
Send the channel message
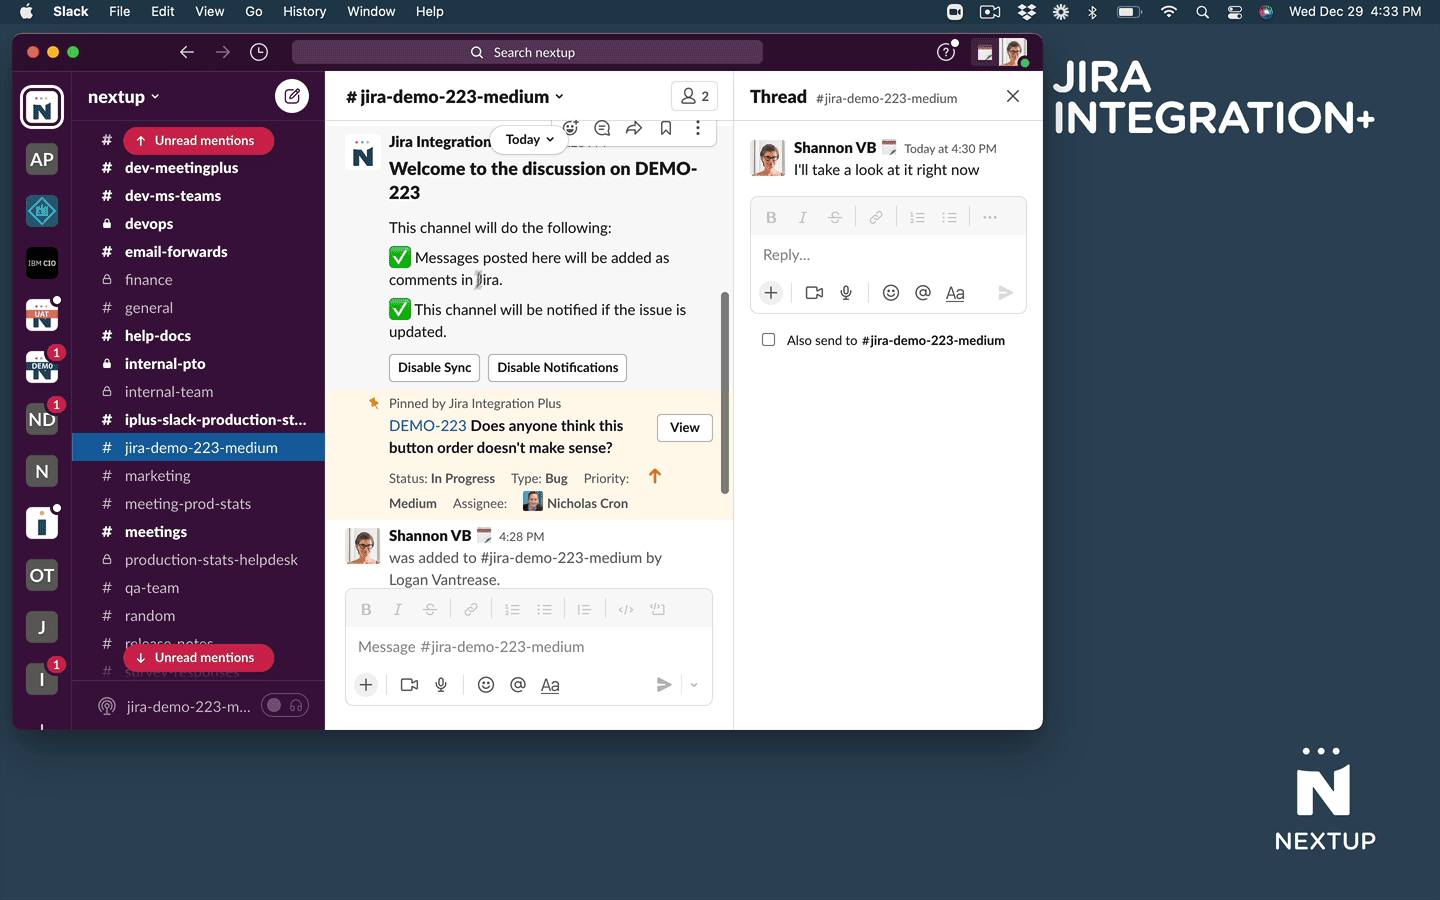click(664, 685)
